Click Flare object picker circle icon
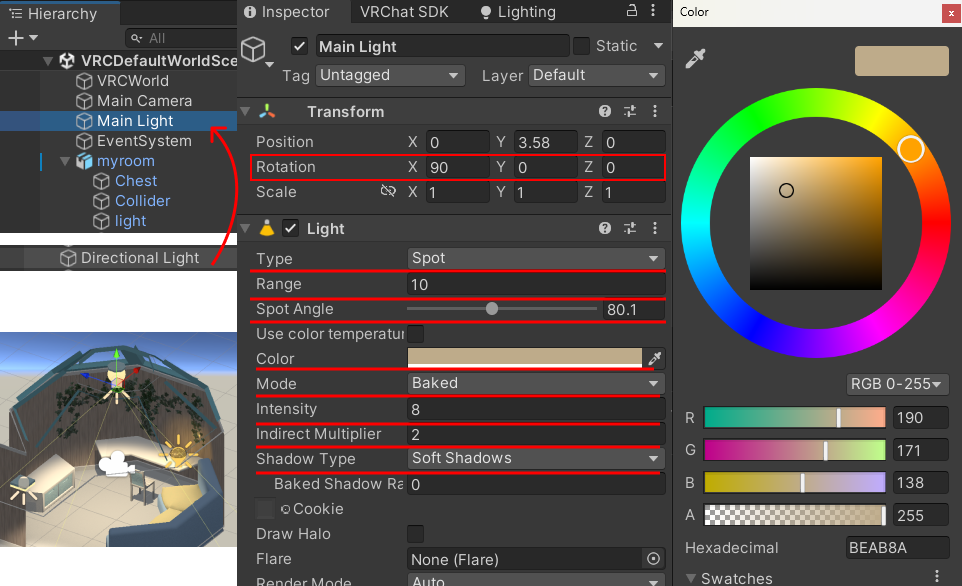962x586 pixels. pos(654,559)
